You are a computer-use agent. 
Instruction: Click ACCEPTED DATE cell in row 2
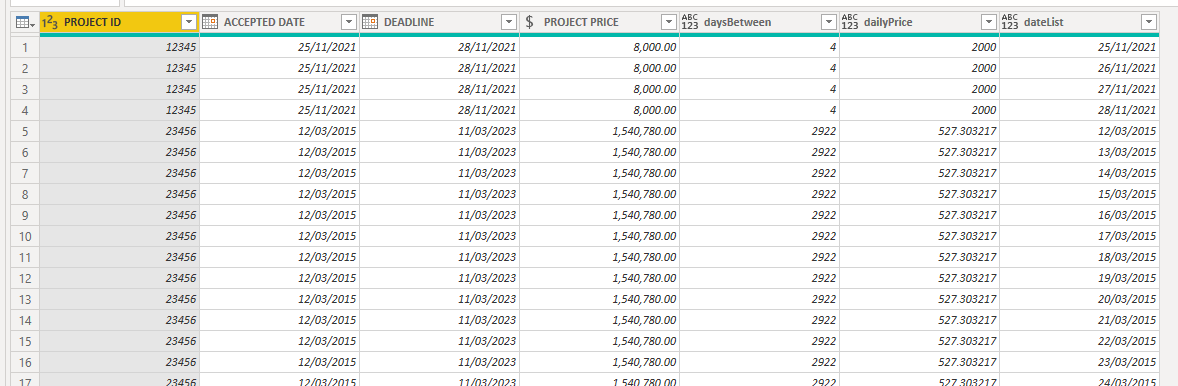click(x=279, y=68)
